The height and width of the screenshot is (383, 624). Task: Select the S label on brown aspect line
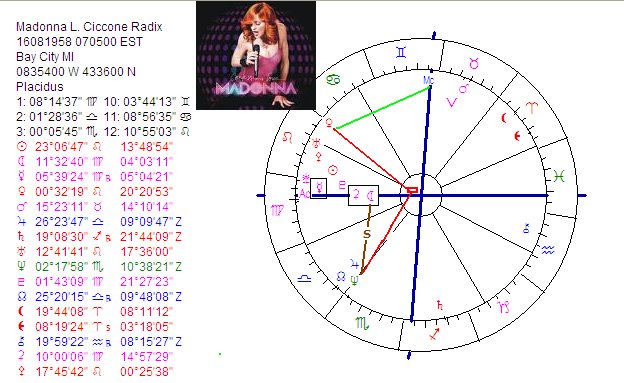tap(367, 234)
